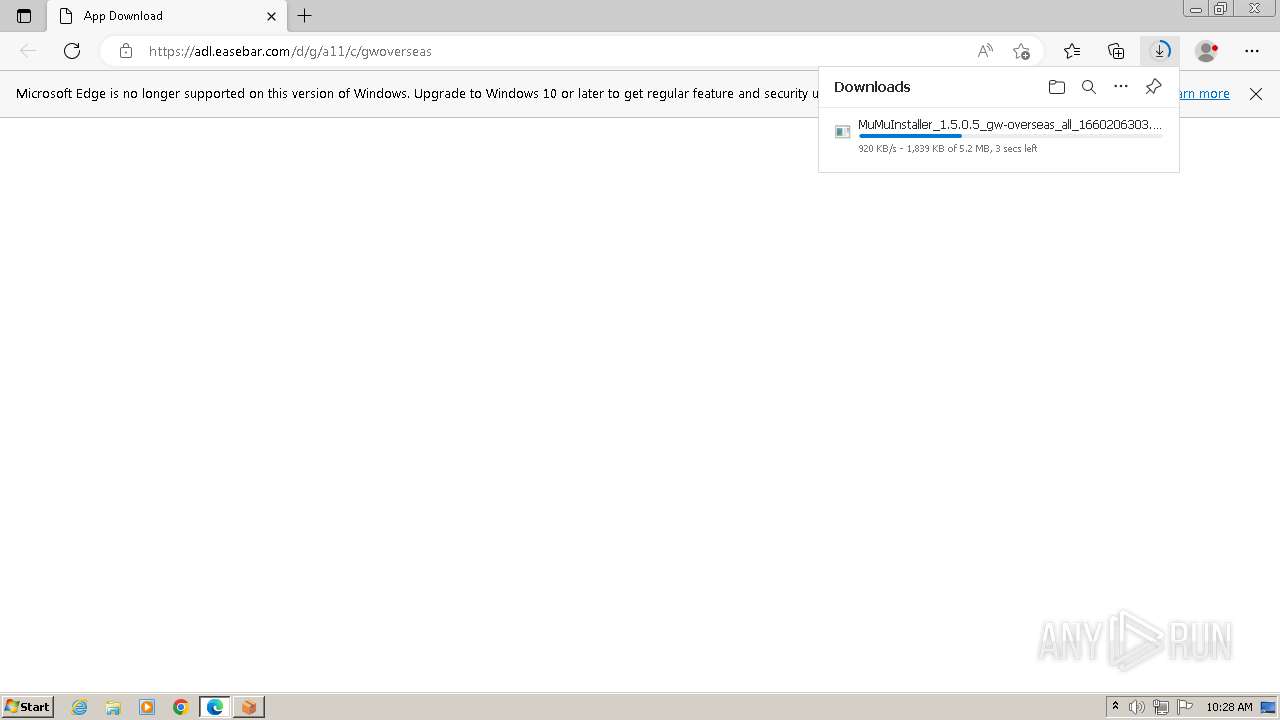View site information lock icon
Image resolution: width=1280 pixels, height=720 pixels.
click(125, 51)
